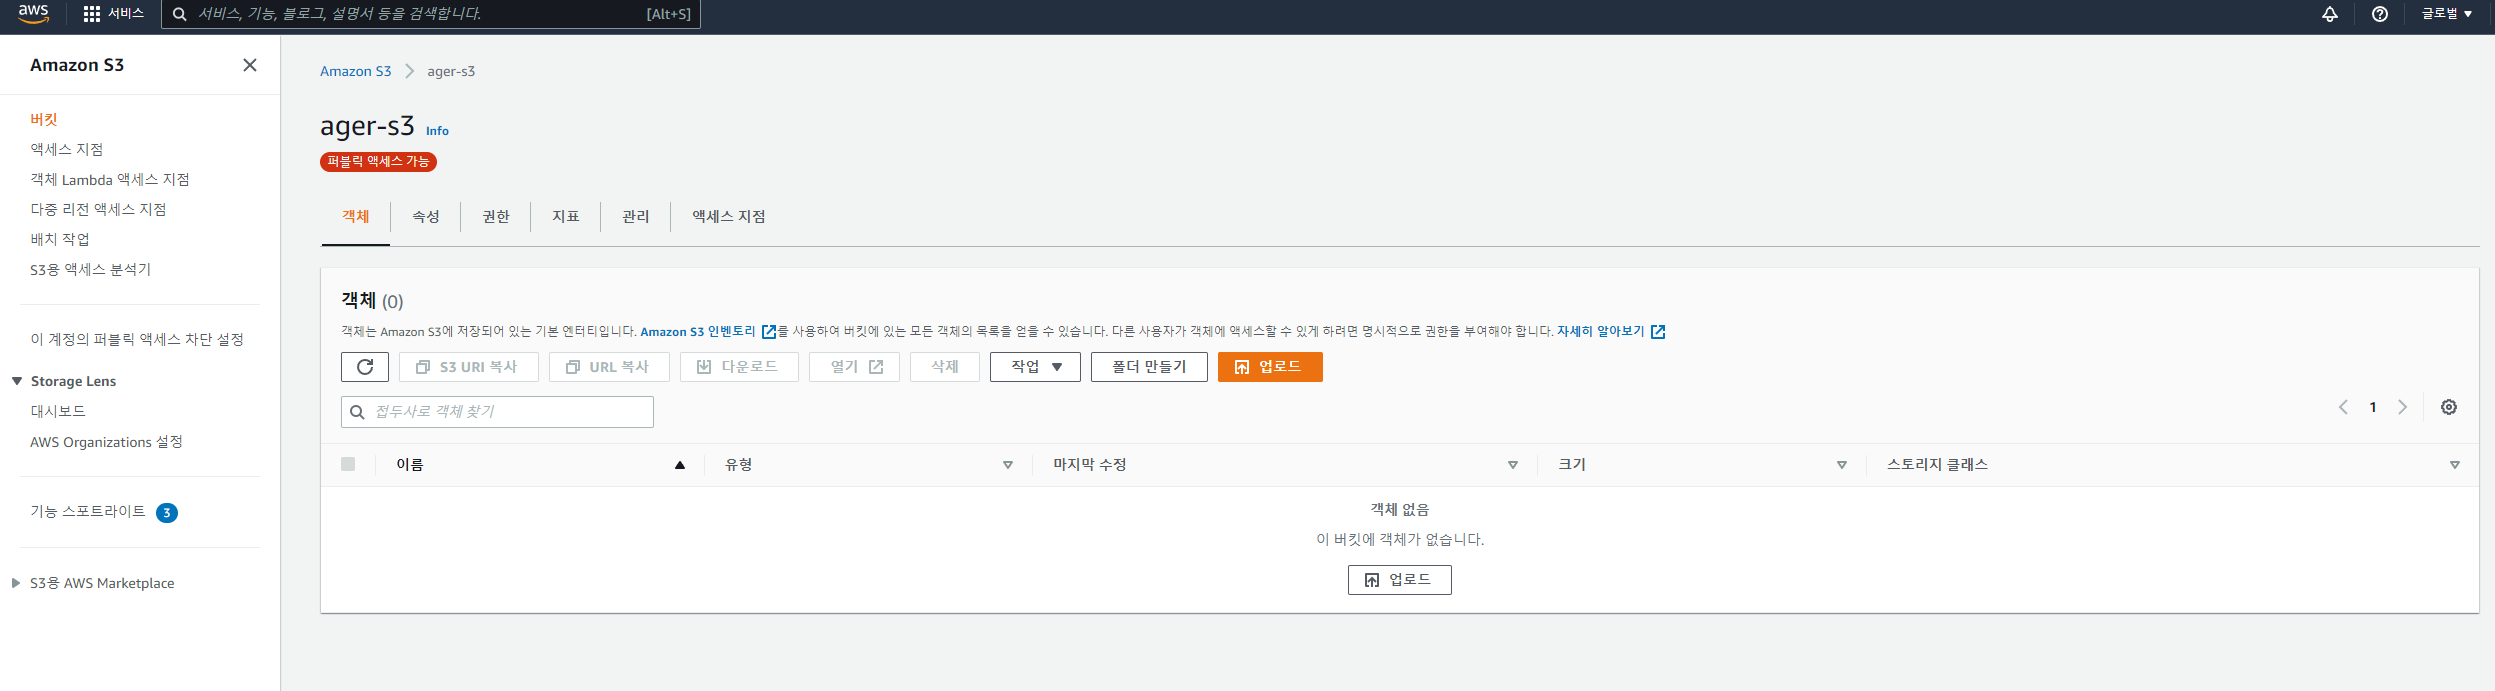2495x691 pixels.
Task: Click the 열기 button
Action: click(854, 367)
